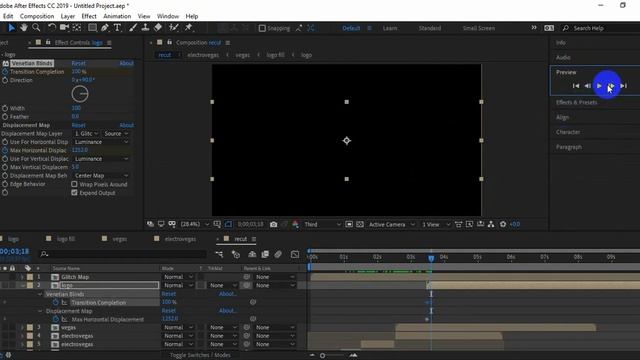The height and width of the screenshot is (360, 640).
Task: Select the Eraser tool
Action: pos(158,27)
